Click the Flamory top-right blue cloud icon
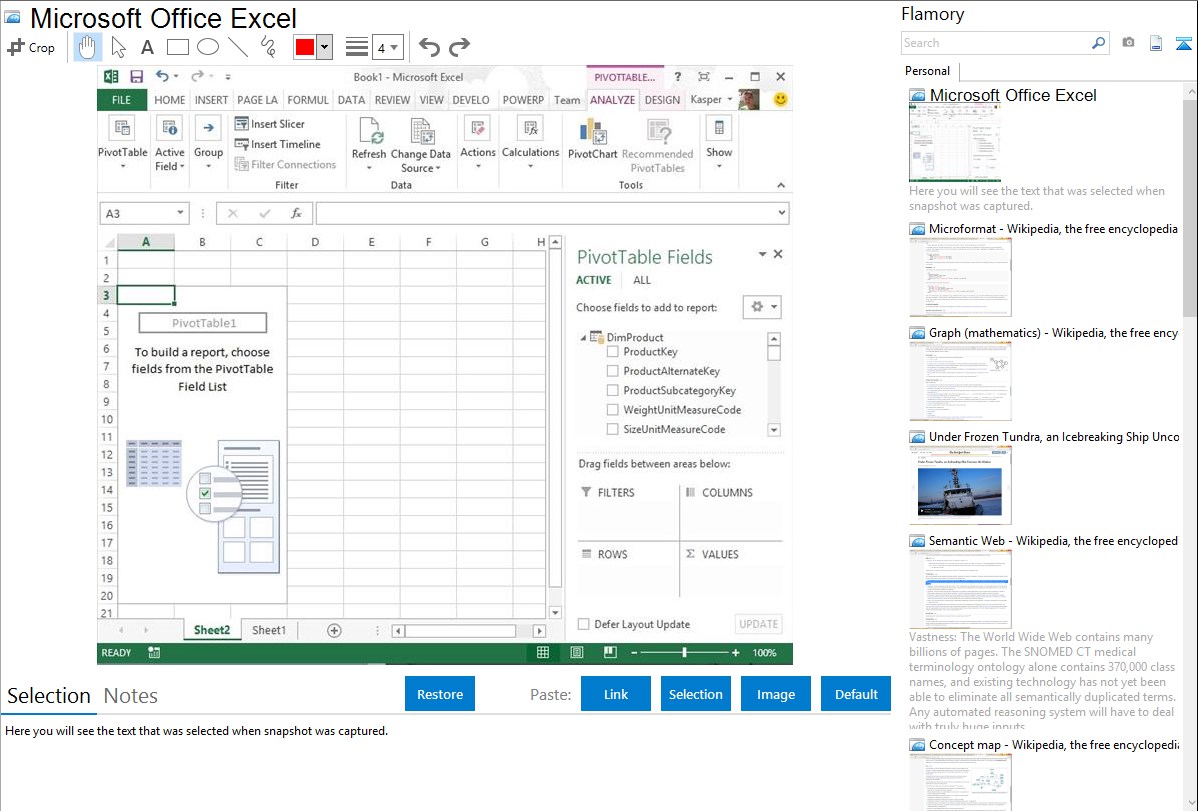Screen dimensions: 1198x811 (1183, 43)
